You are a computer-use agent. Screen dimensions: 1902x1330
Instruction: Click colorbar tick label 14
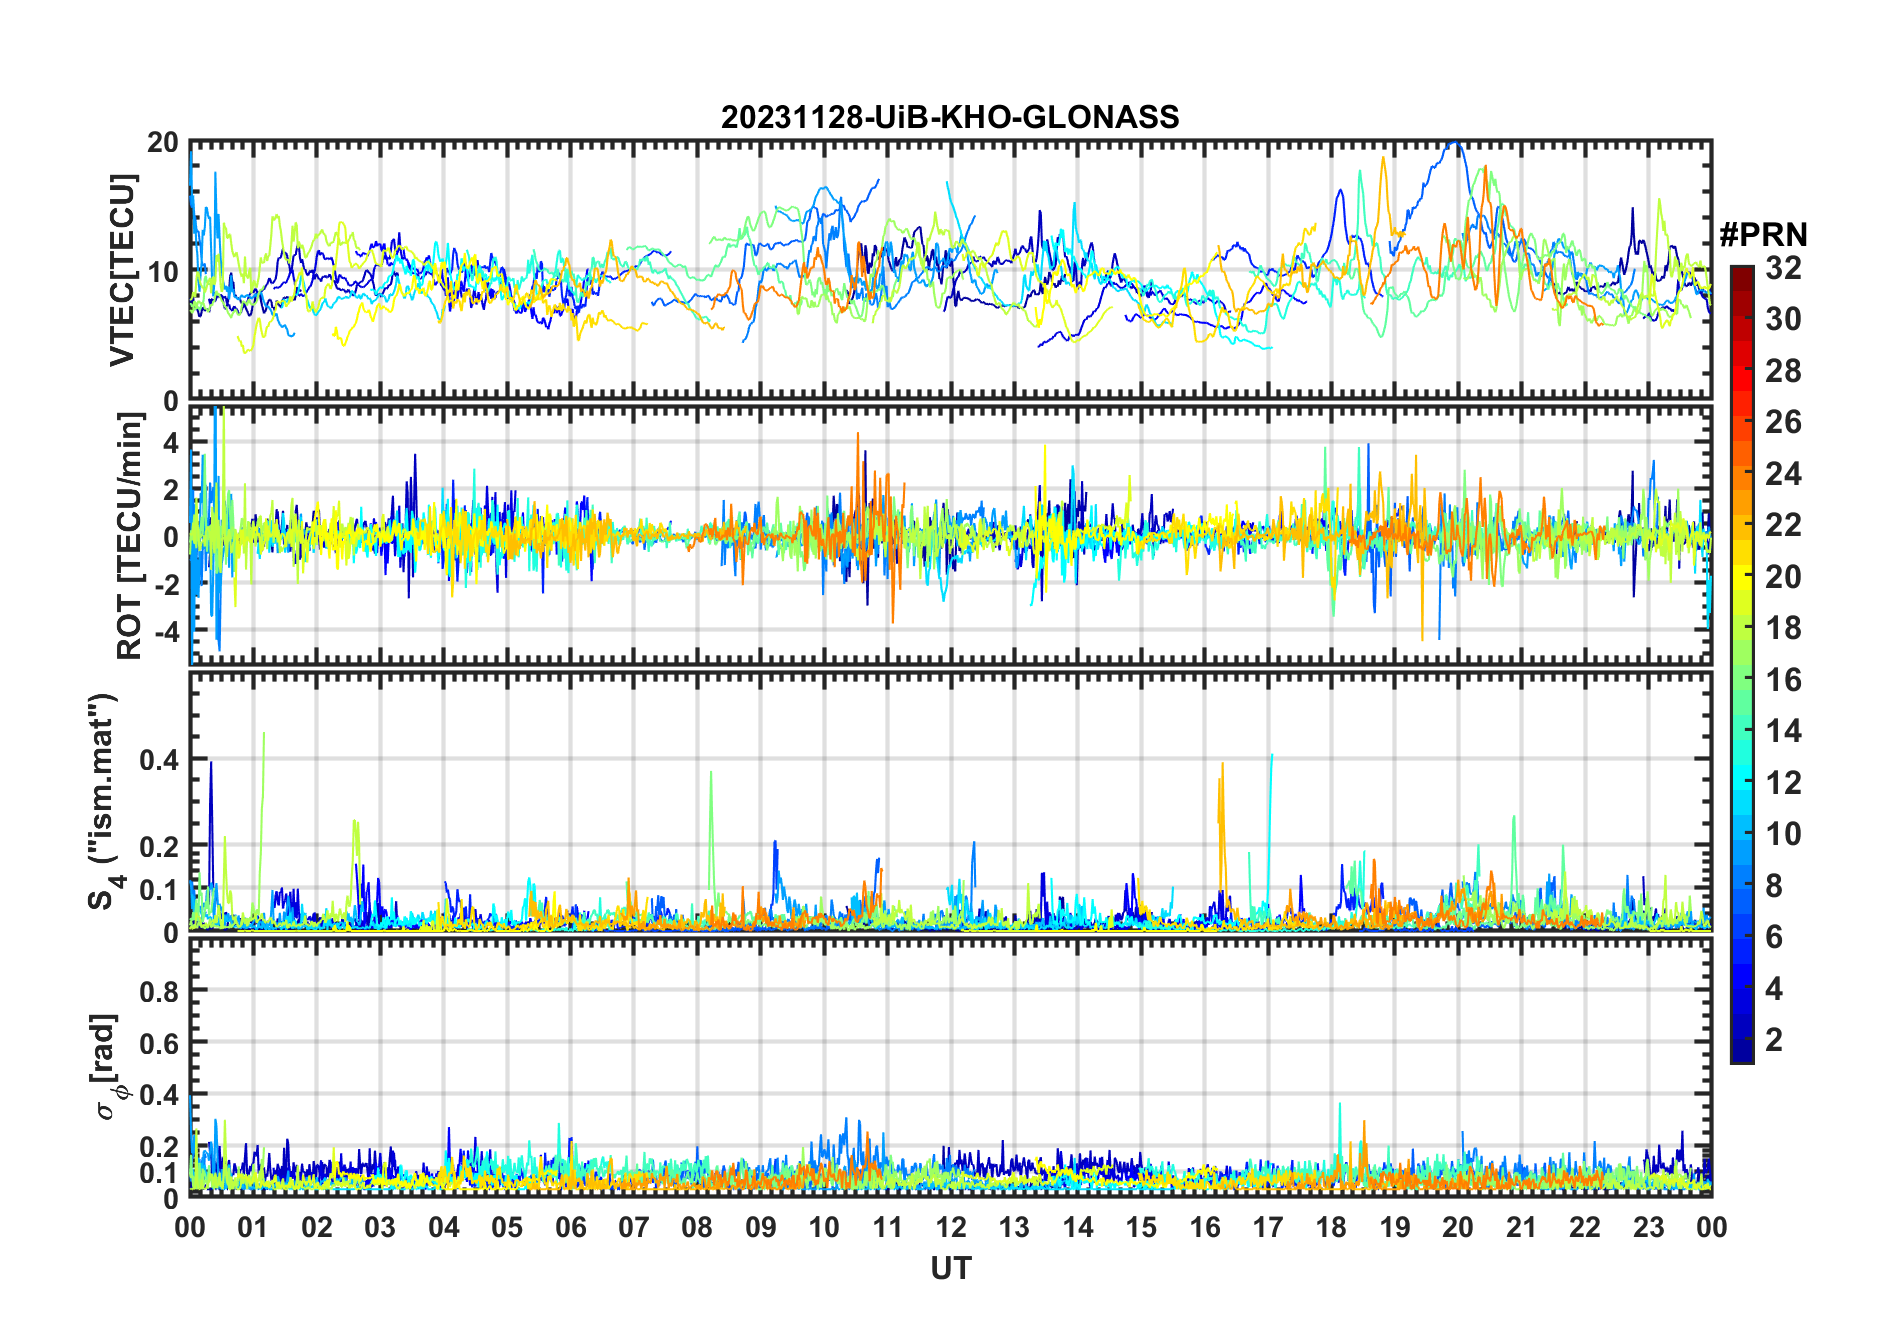1783,731
